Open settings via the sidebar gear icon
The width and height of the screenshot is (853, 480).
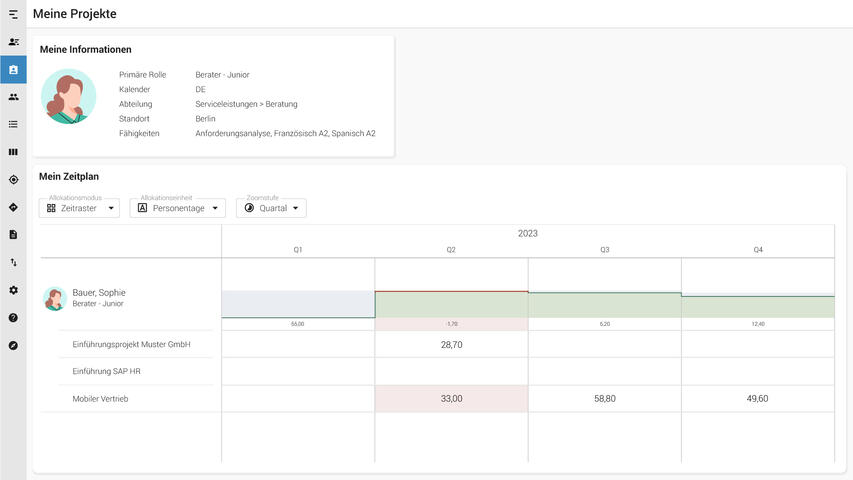(x=13, y=290)
